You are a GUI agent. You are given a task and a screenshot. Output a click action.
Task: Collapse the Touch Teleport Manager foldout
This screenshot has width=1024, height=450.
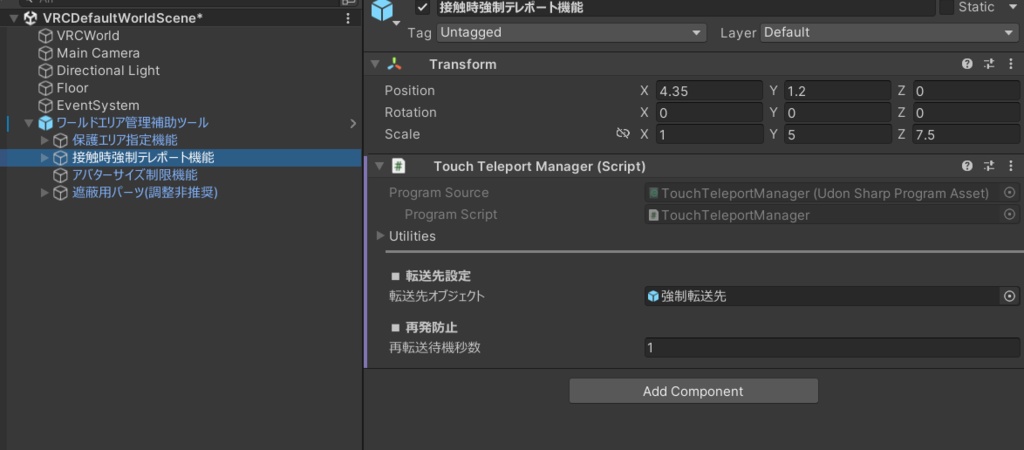point(379,166)
